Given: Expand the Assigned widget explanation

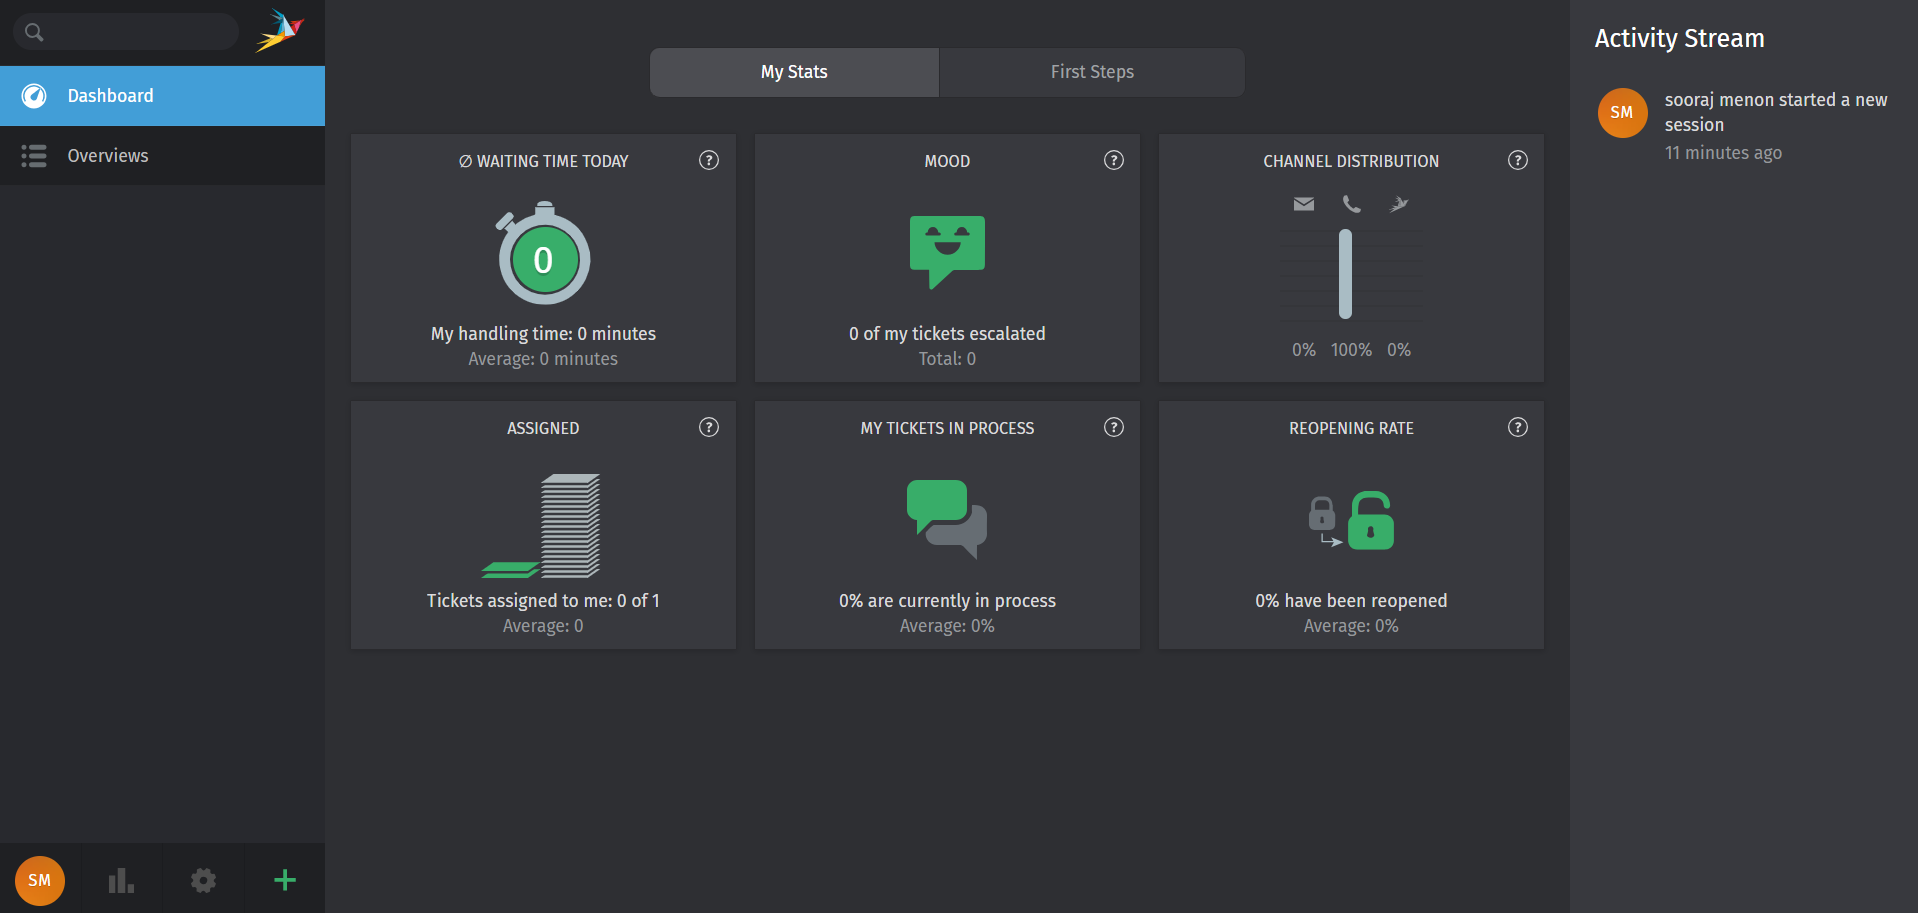Looking at the screenshot, I should click(708, 427).
